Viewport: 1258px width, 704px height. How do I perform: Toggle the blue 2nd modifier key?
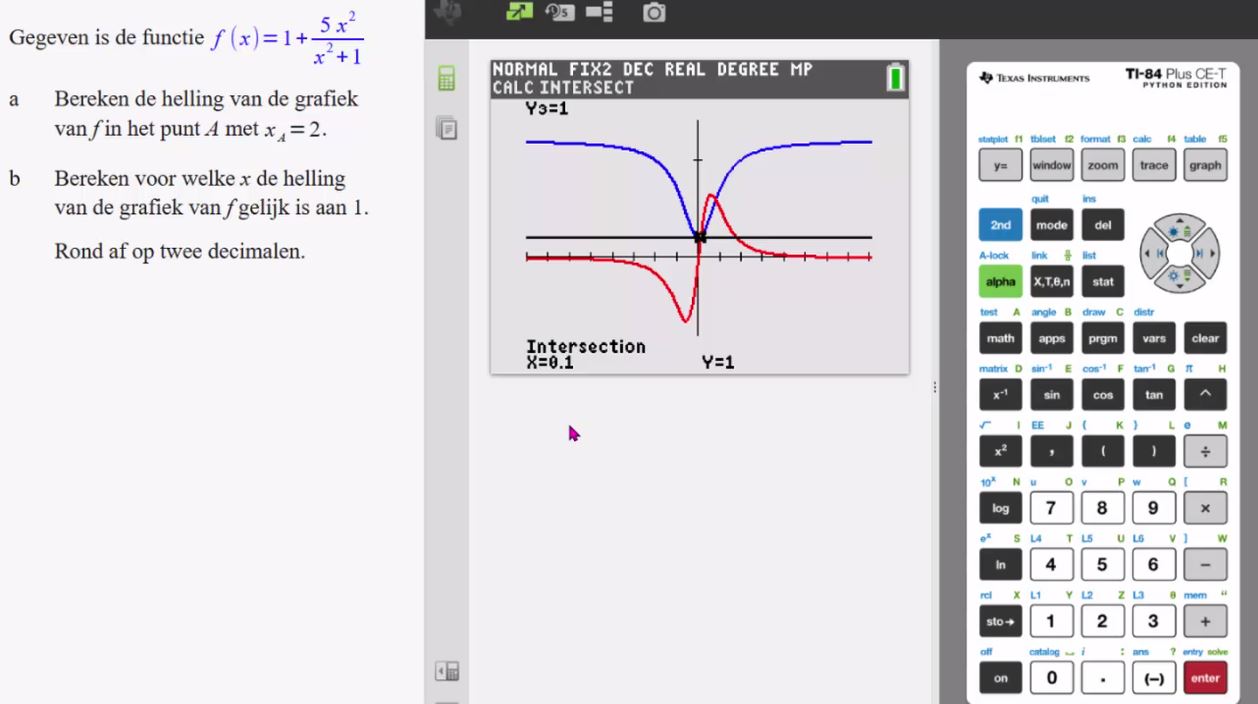1000,226
